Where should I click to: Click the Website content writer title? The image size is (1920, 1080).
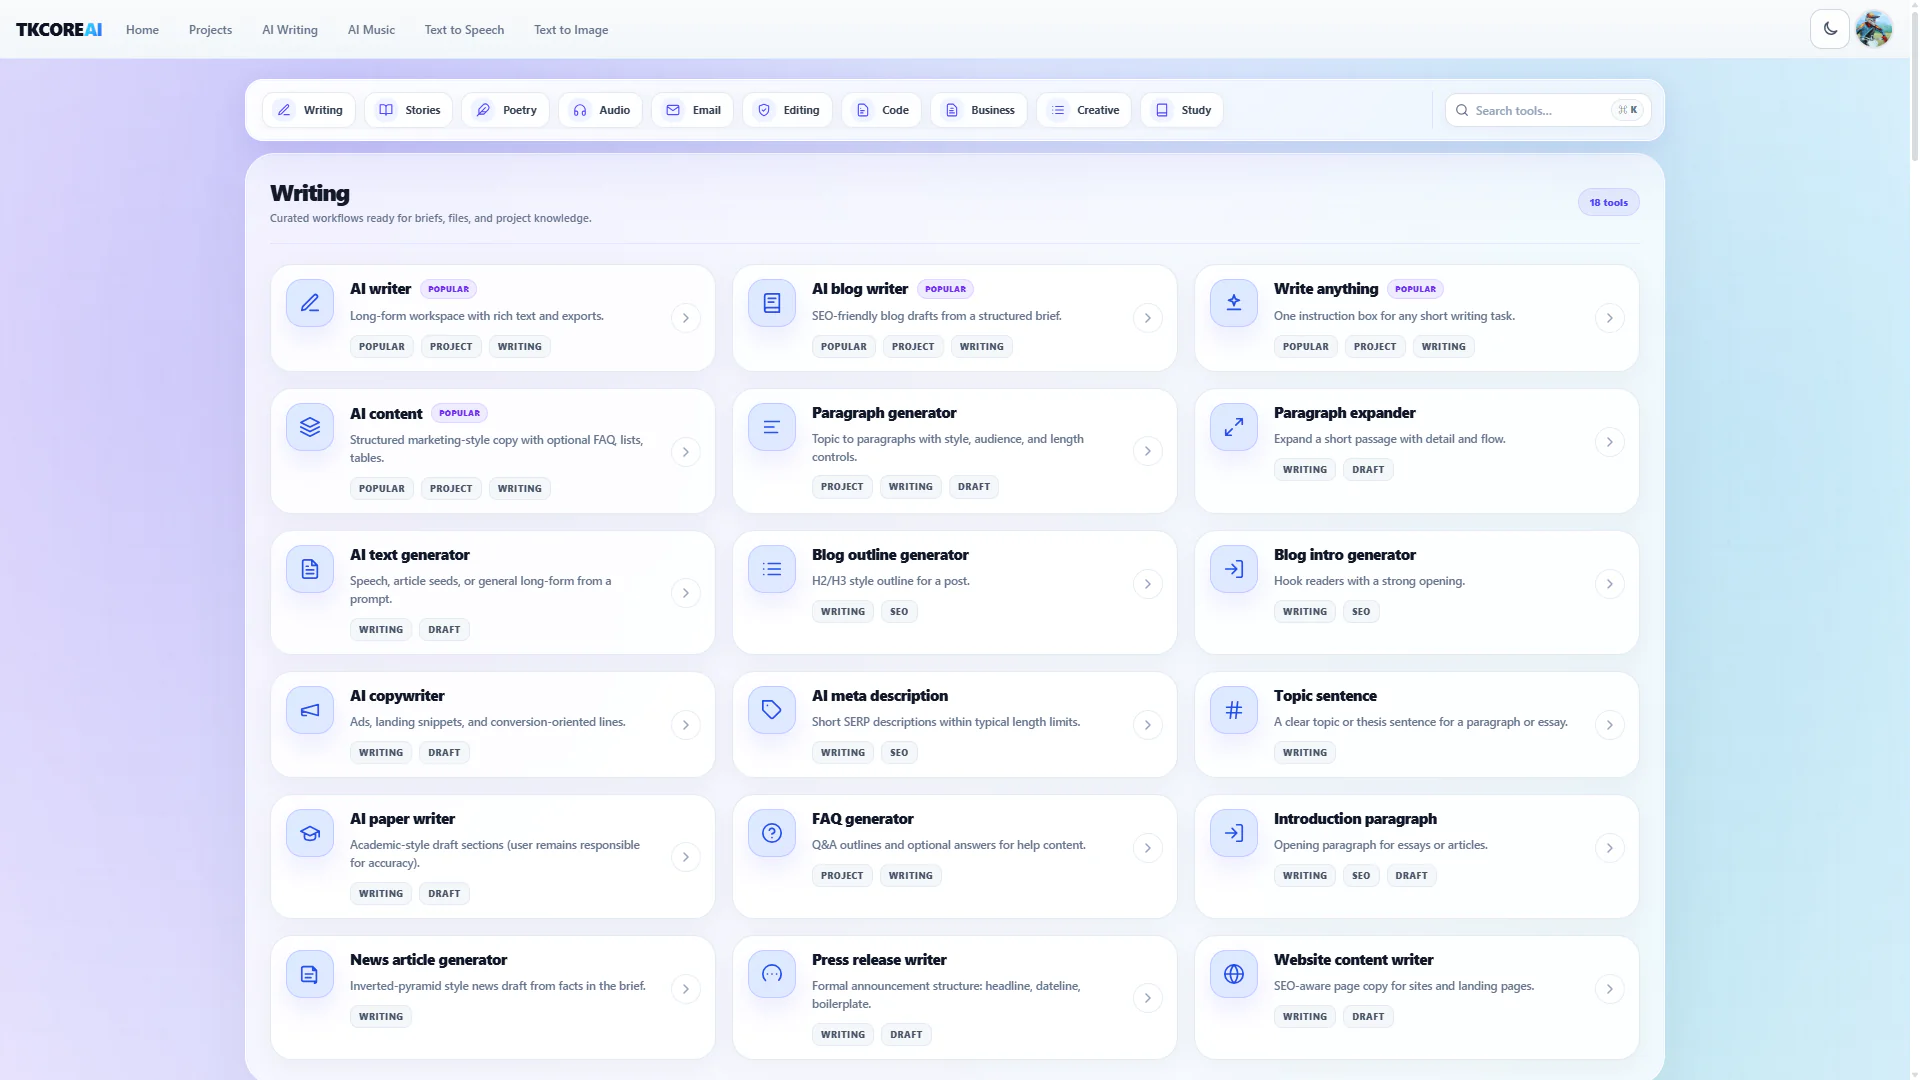coord(1353,960)
